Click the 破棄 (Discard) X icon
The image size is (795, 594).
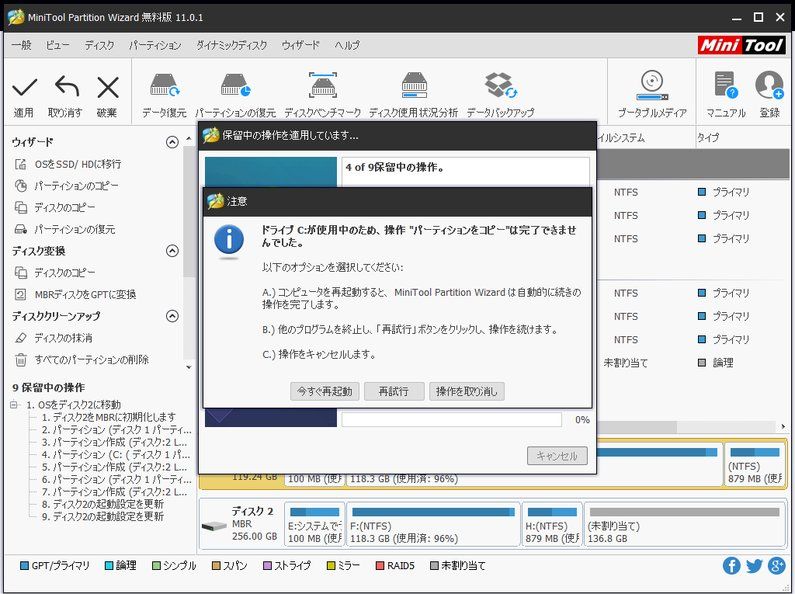(107, 88)
